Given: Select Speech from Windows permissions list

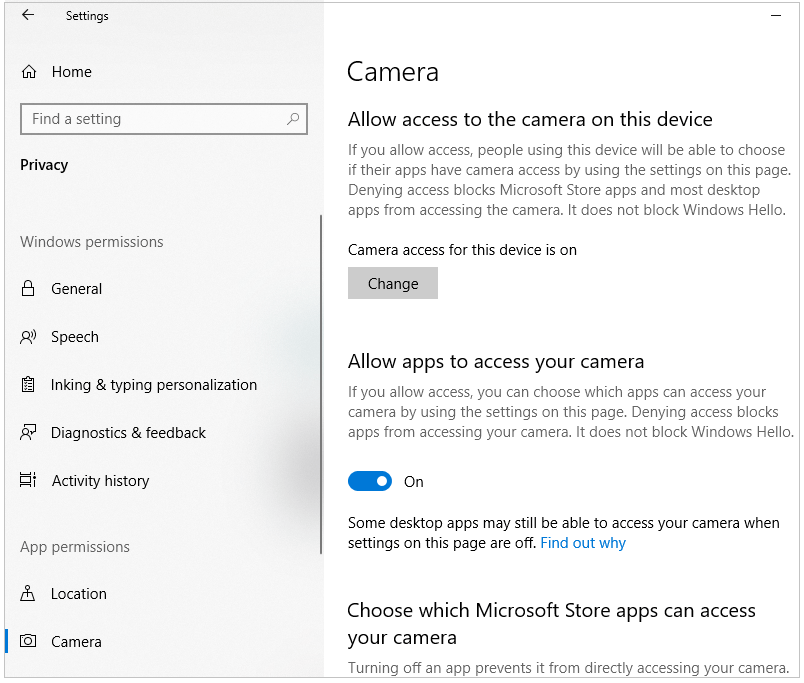Looking at the screenshot, I should click(75, 337).
